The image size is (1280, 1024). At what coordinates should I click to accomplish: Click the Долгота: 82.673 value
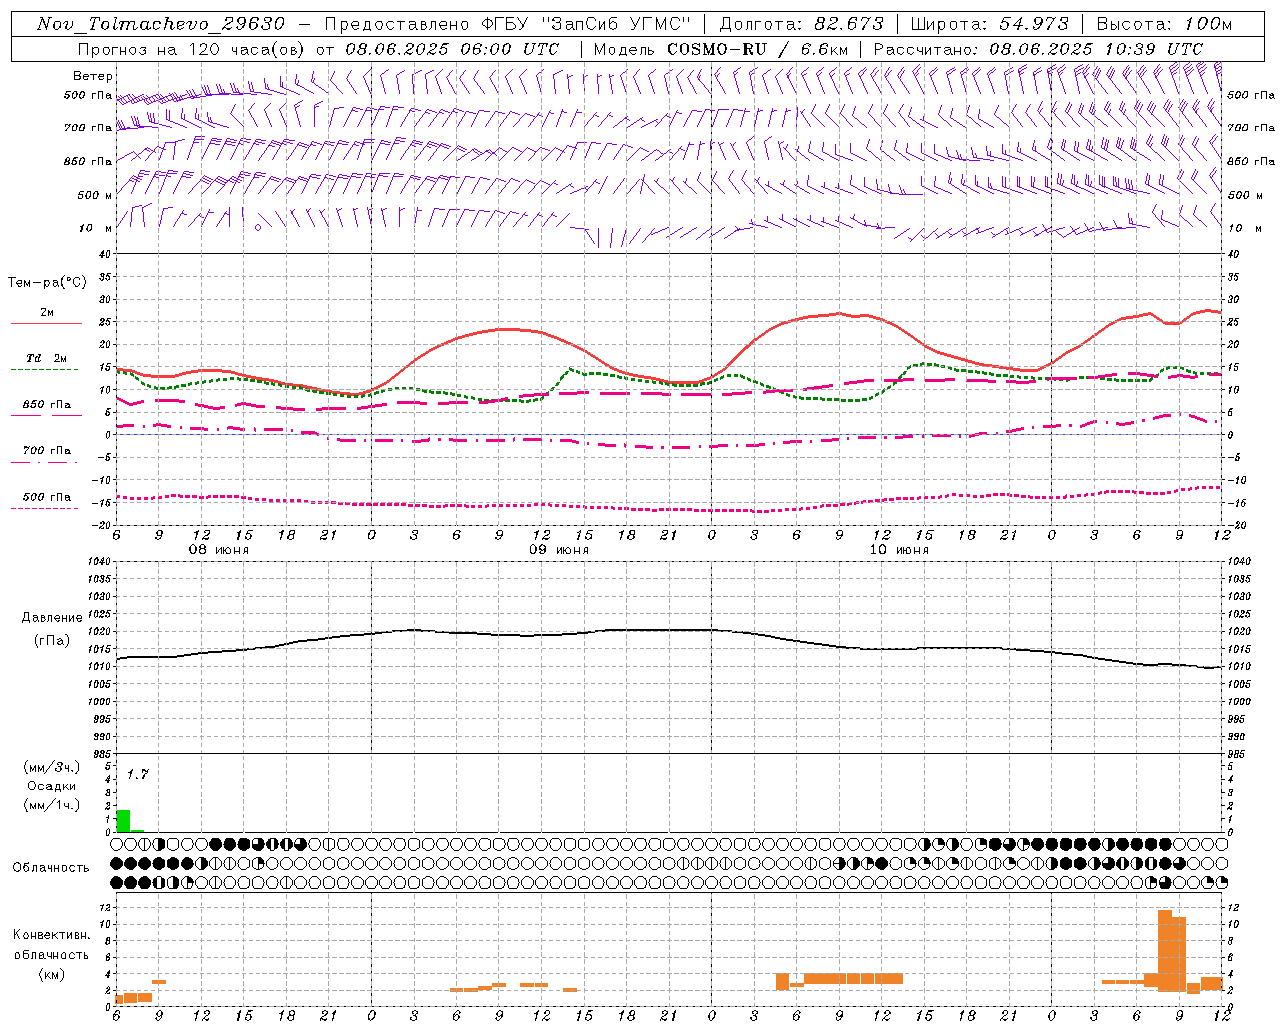click(802, 24)
